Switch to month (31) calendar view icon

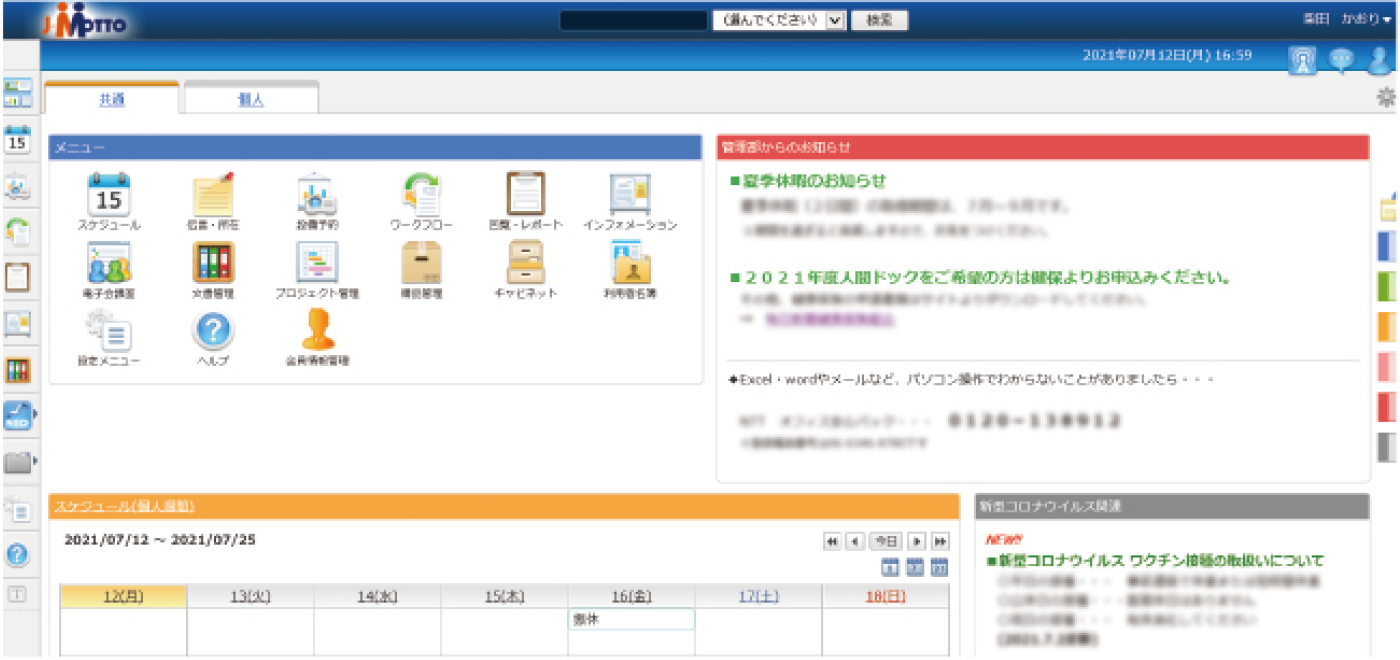[939, 568]
